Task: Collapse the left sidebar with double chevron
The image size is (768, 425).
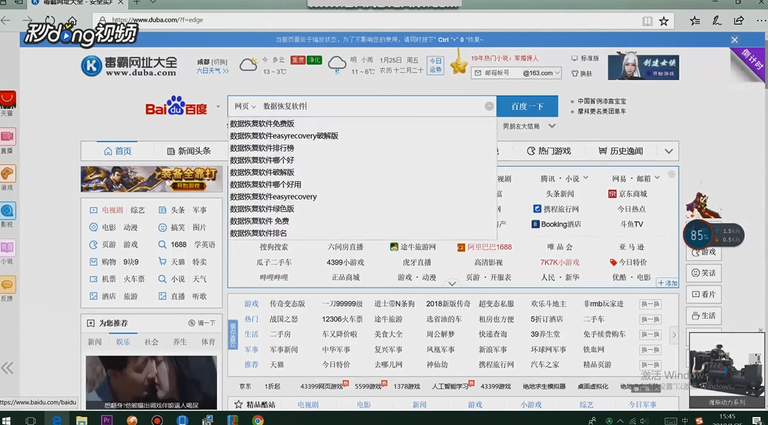Action: (7, 368)
